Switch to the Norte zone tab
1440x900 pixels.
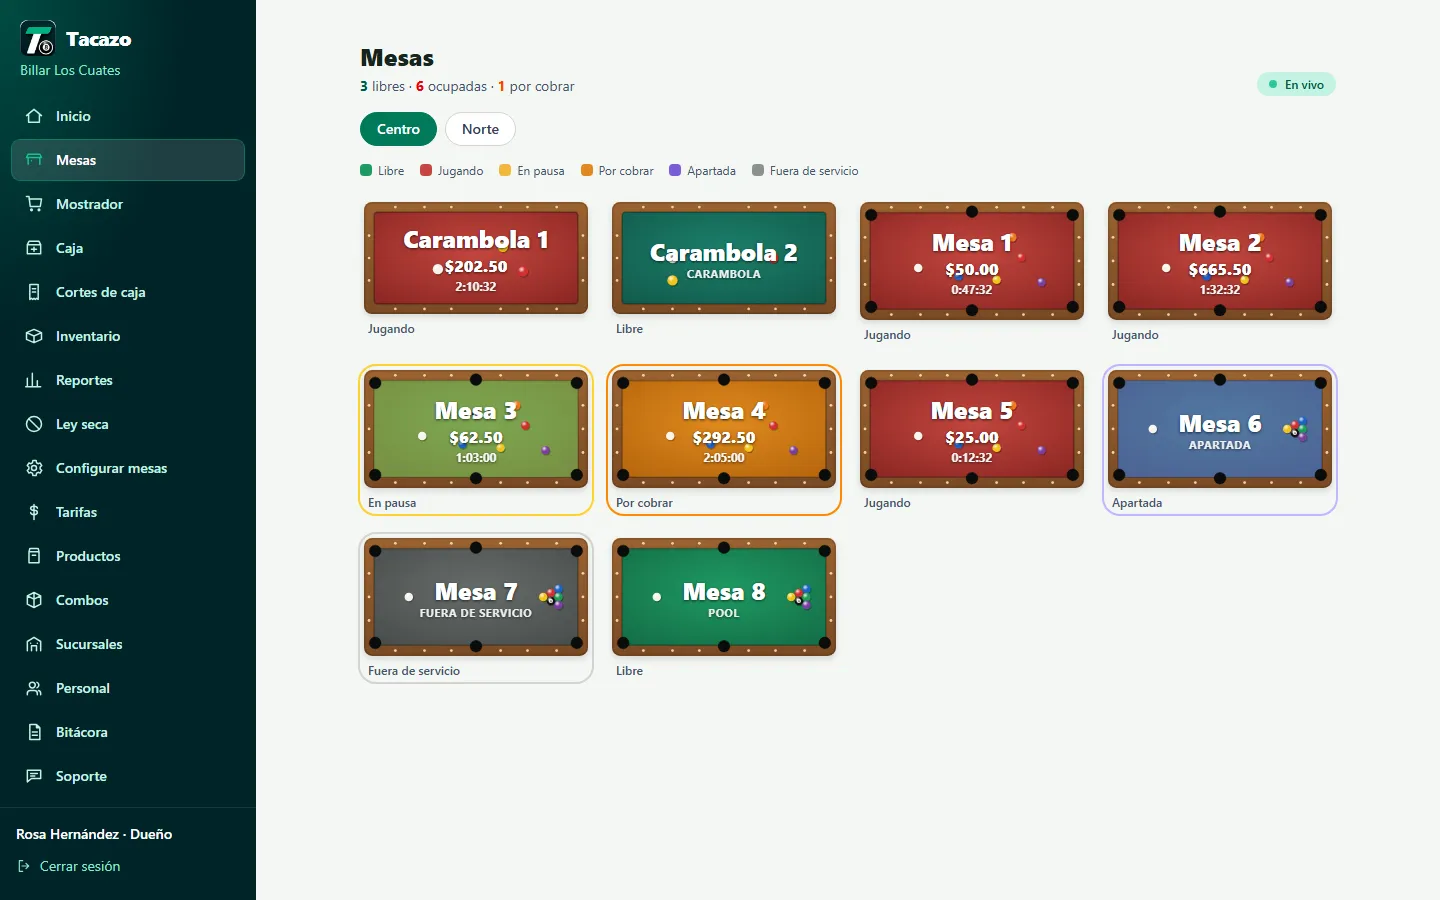(x=480, y=129)
